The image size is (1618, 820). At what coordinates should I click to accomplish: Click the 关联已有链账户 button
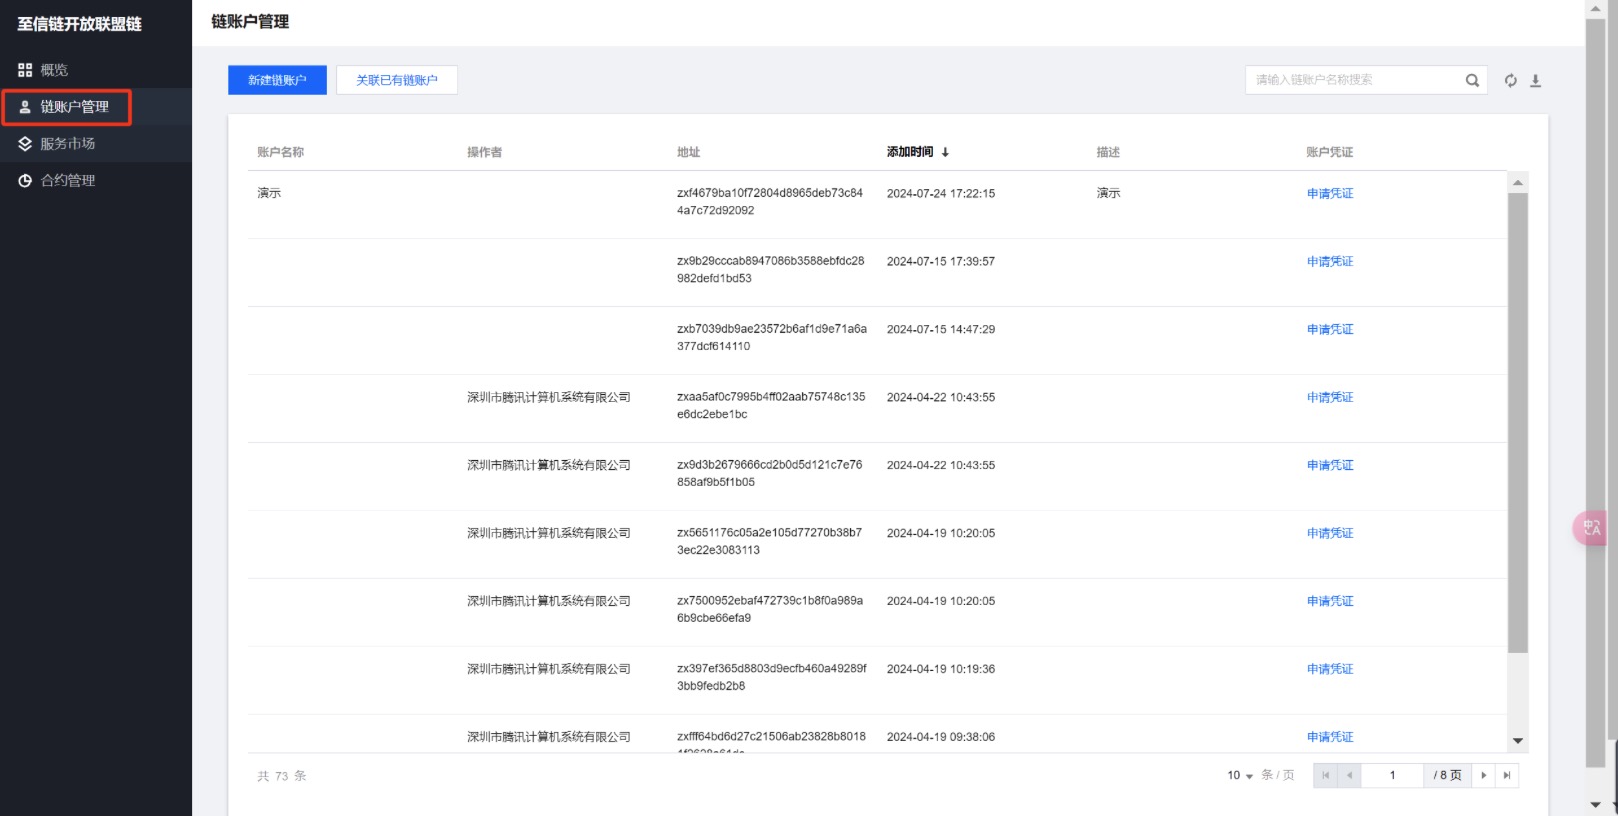[x=397, y=80]
